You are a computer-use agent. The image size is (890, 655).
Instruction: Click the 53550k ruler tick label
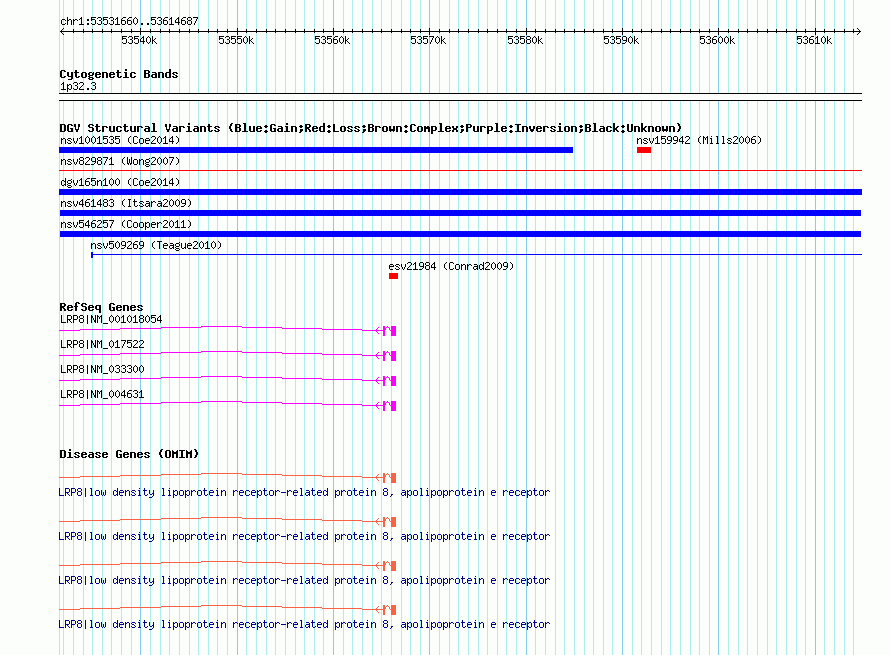[x=236, y=41]
